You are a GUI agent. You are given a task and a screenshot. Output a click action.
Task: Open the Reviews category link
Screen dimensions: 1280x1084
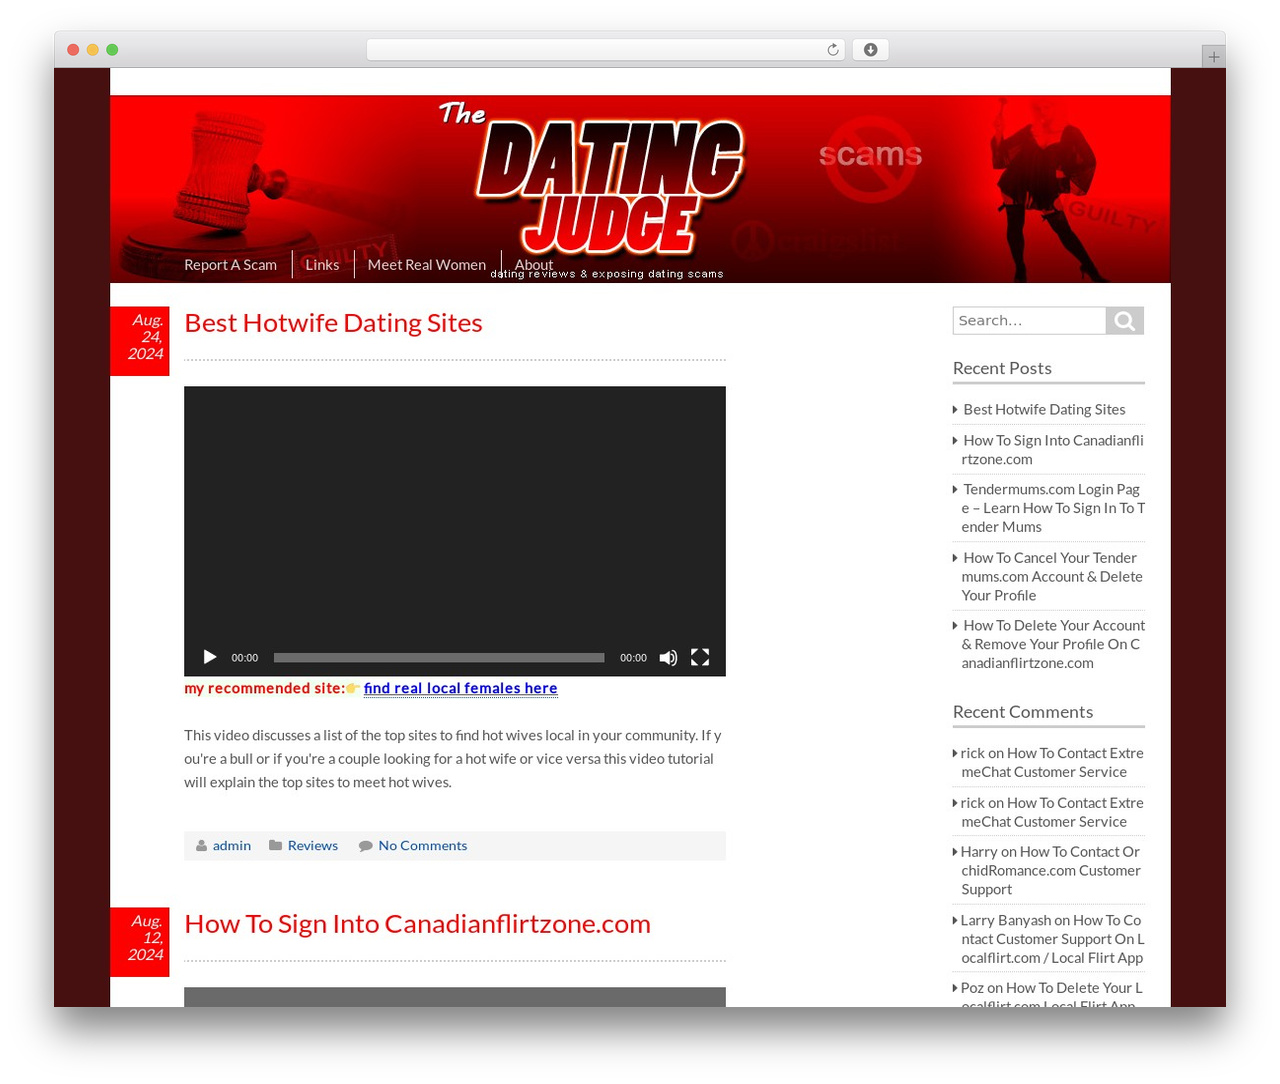(x=313, y=846)
